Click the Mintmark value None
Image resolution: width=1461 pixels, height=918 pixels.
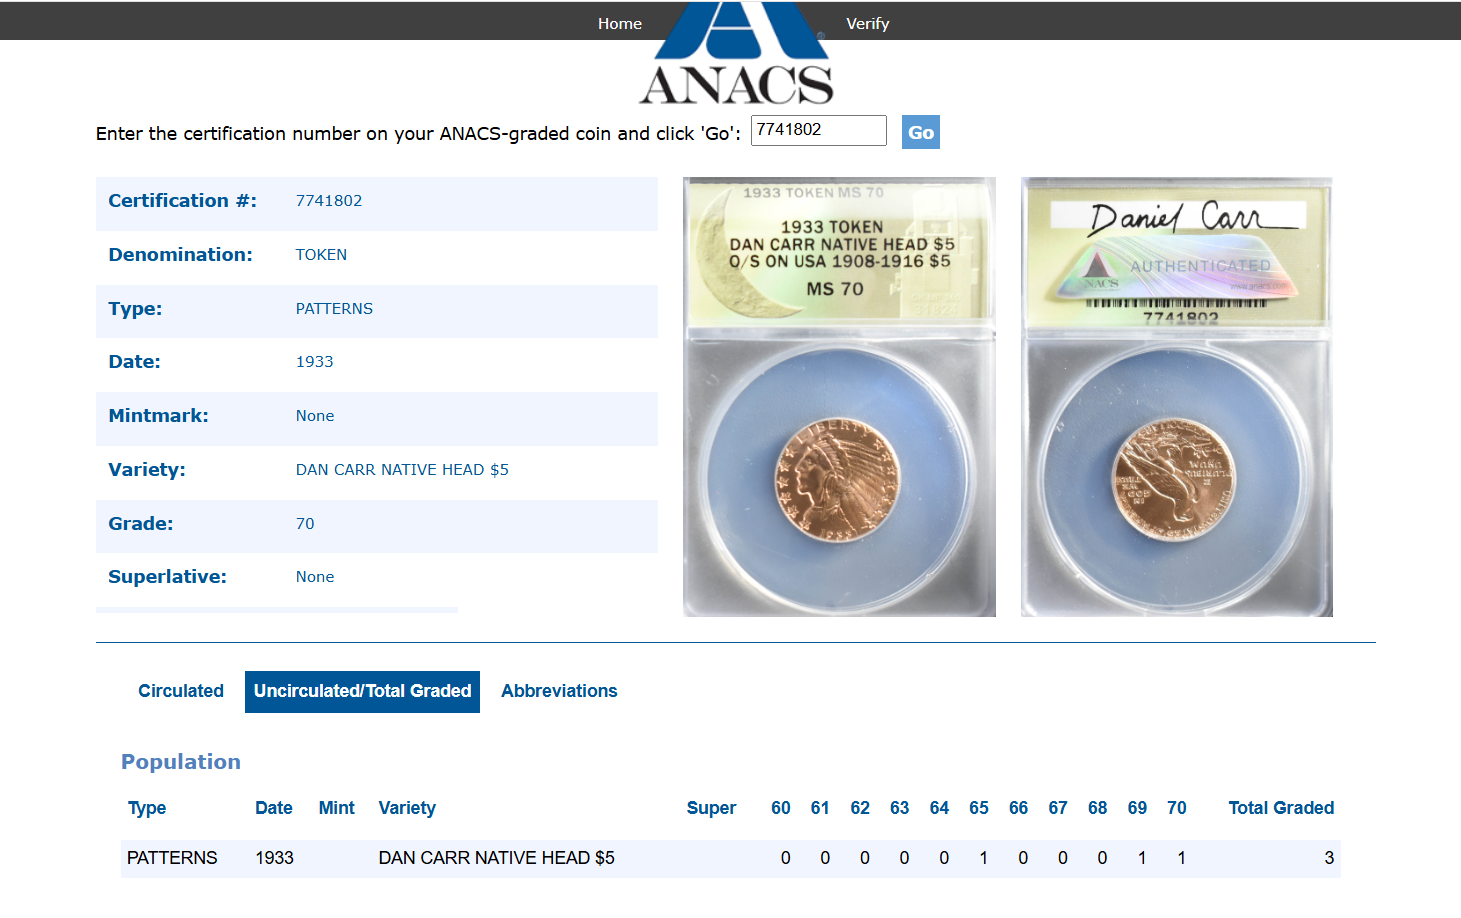(315, 416)
